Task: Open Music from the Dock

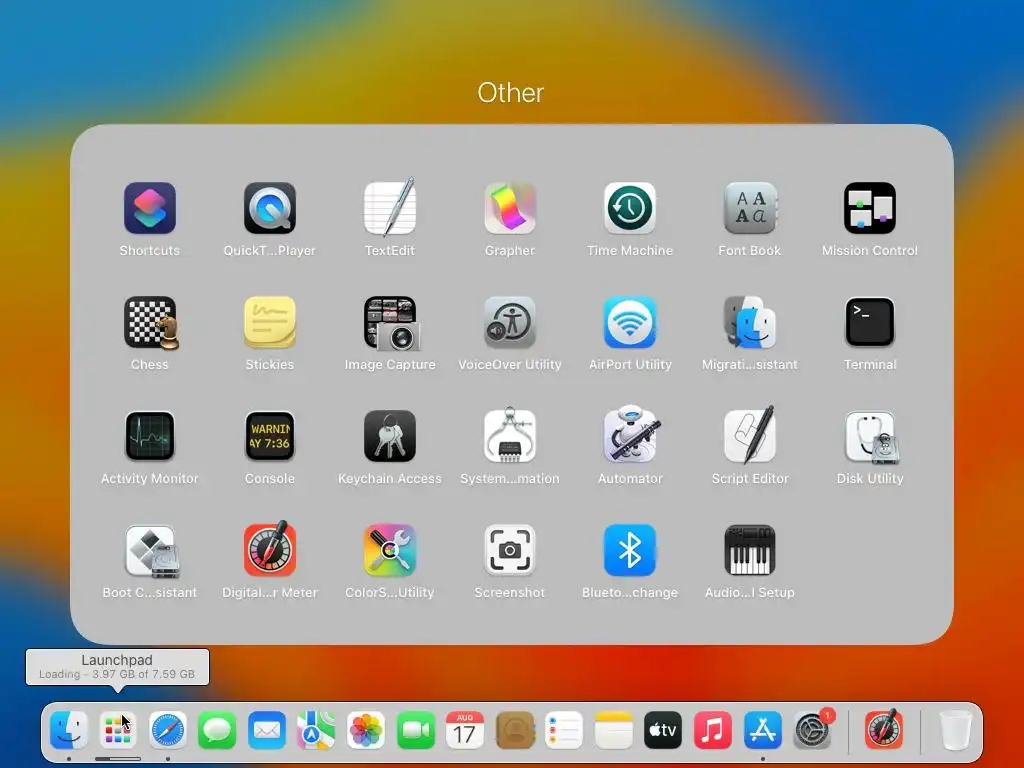Action: click(712, 730)
